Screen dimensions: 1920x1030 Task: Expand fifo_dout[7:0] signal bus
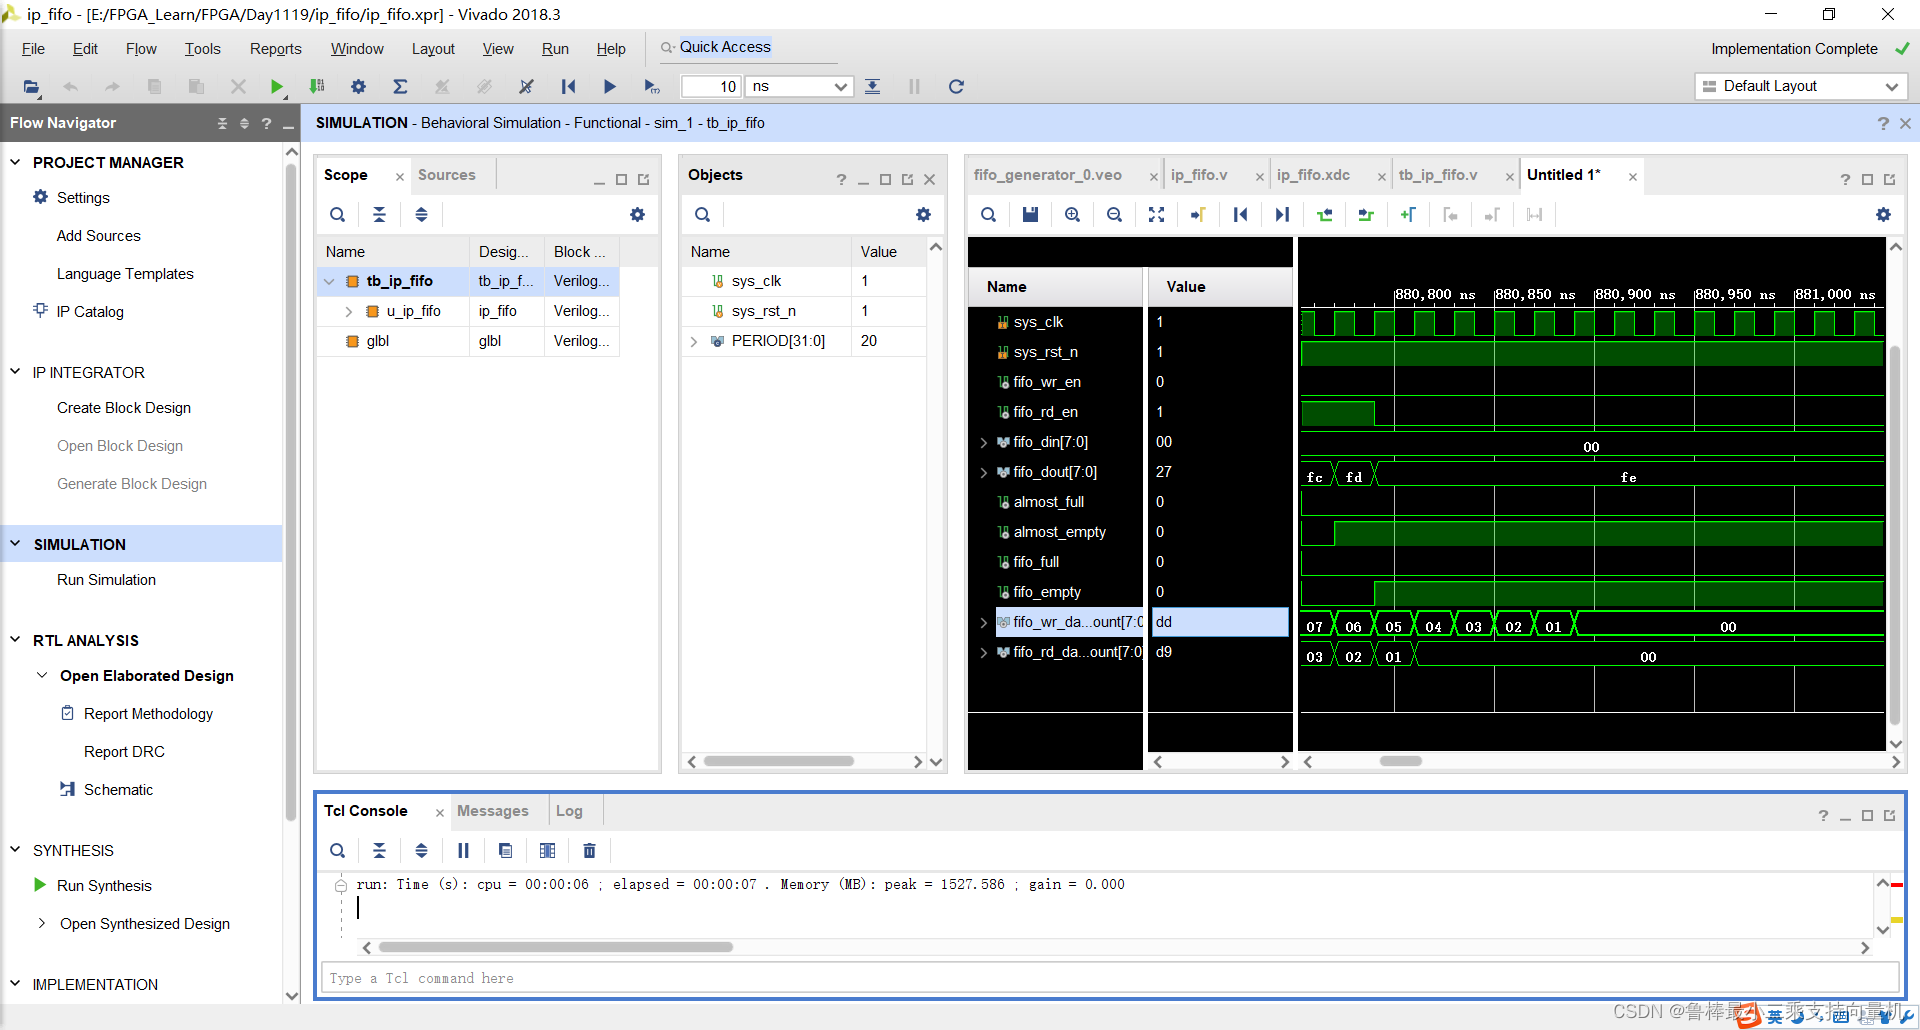984,472
